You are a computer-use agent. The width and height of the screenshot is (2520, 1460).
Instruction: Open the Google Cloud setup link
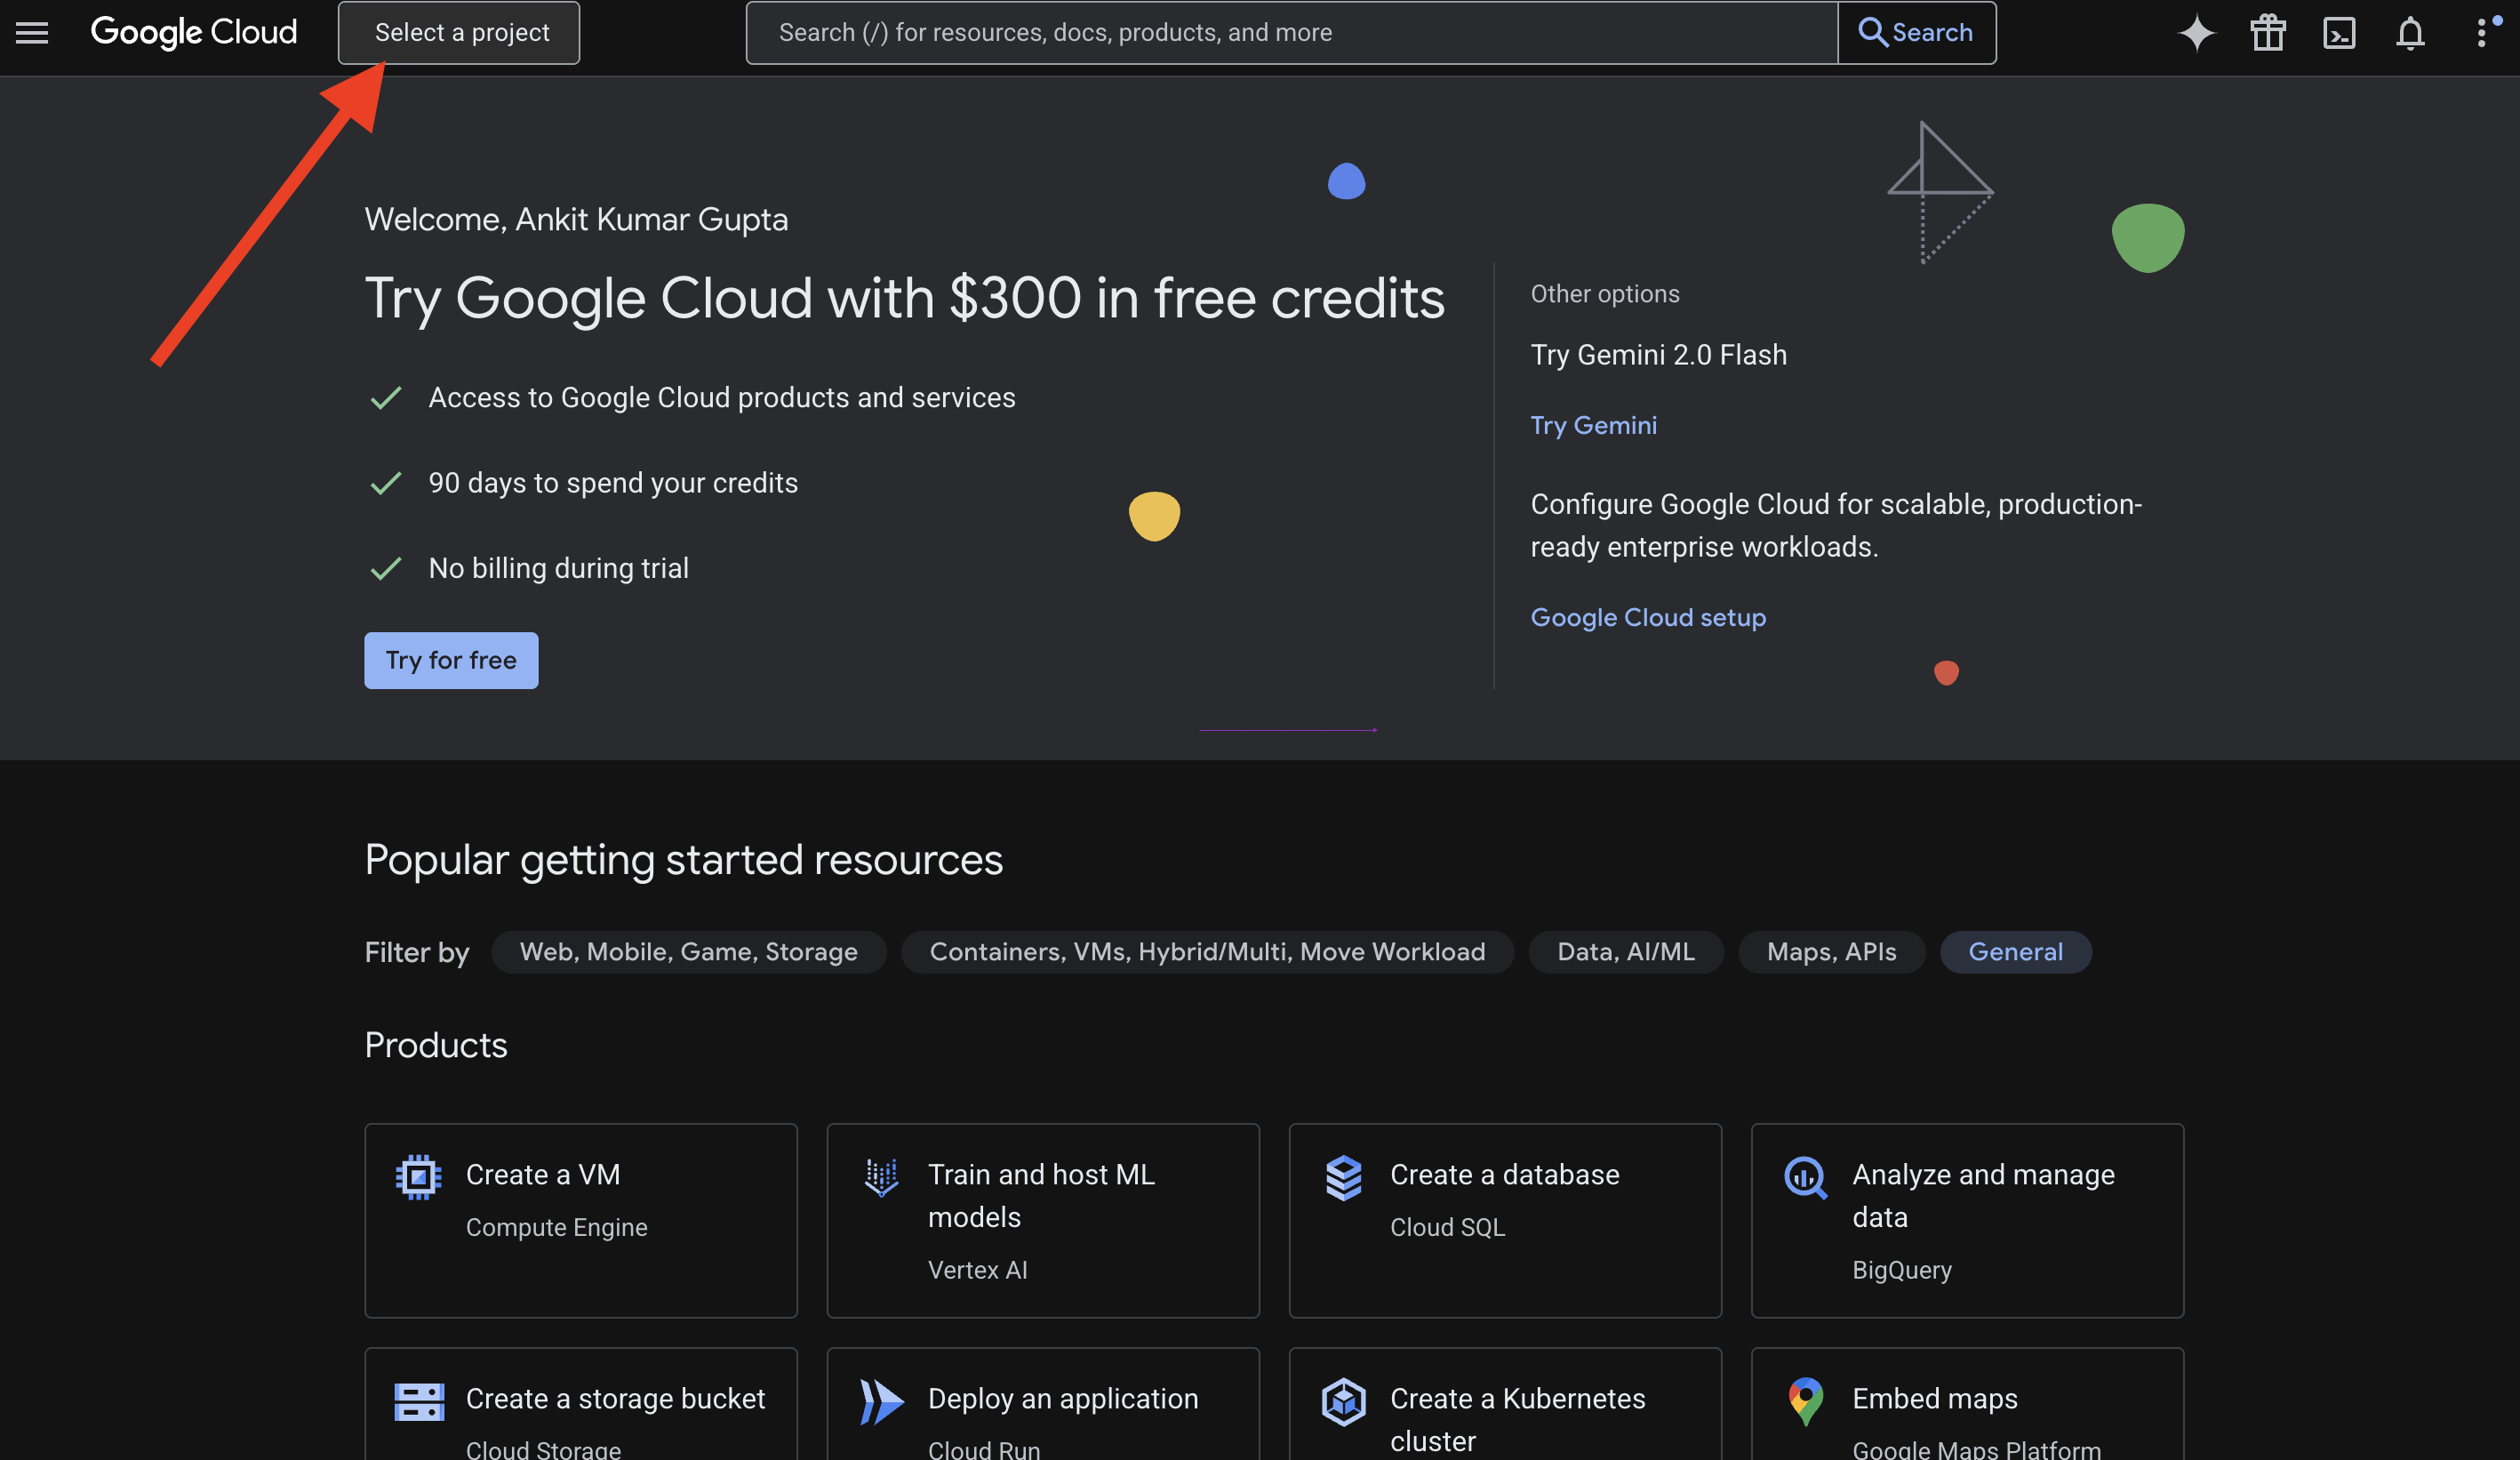coord(1647,617)
